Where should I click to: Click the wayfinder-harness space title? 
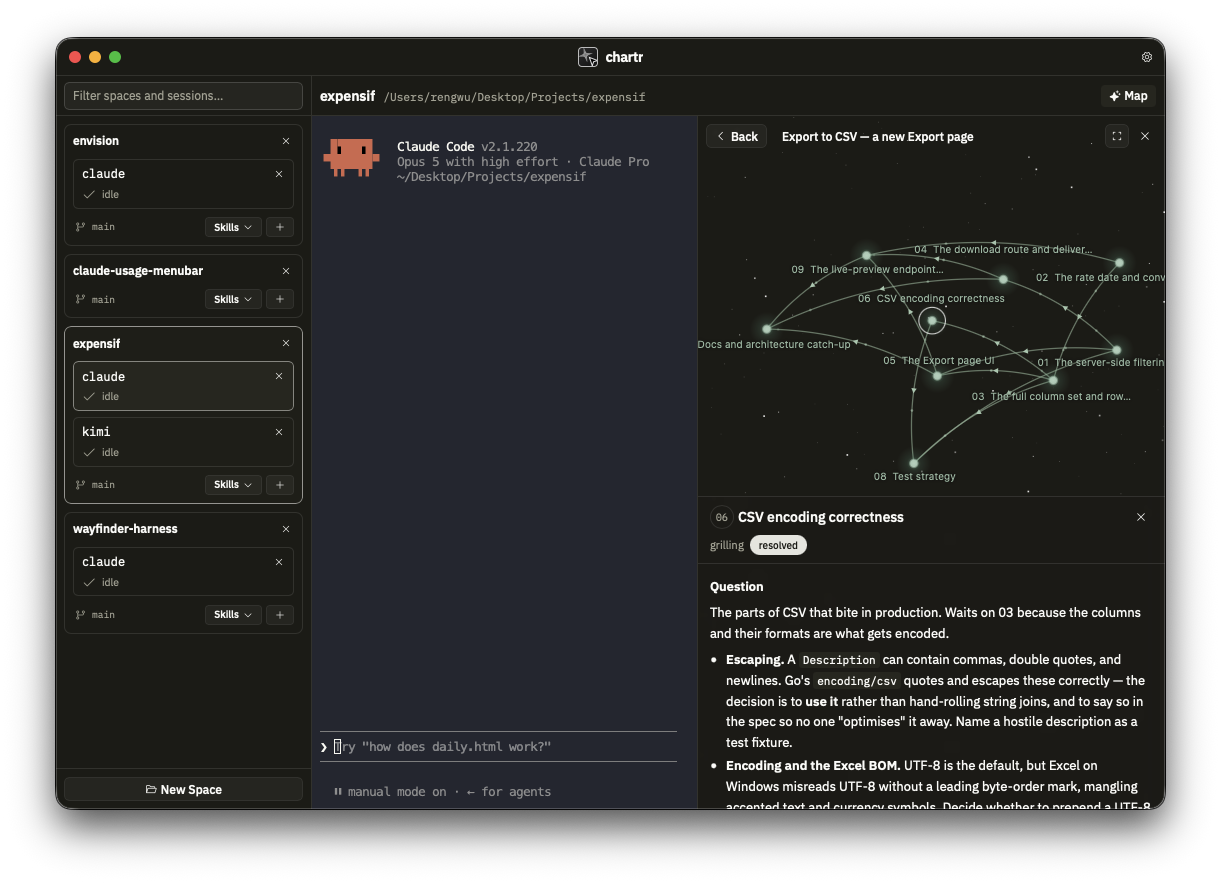click(x=125, y=529)
